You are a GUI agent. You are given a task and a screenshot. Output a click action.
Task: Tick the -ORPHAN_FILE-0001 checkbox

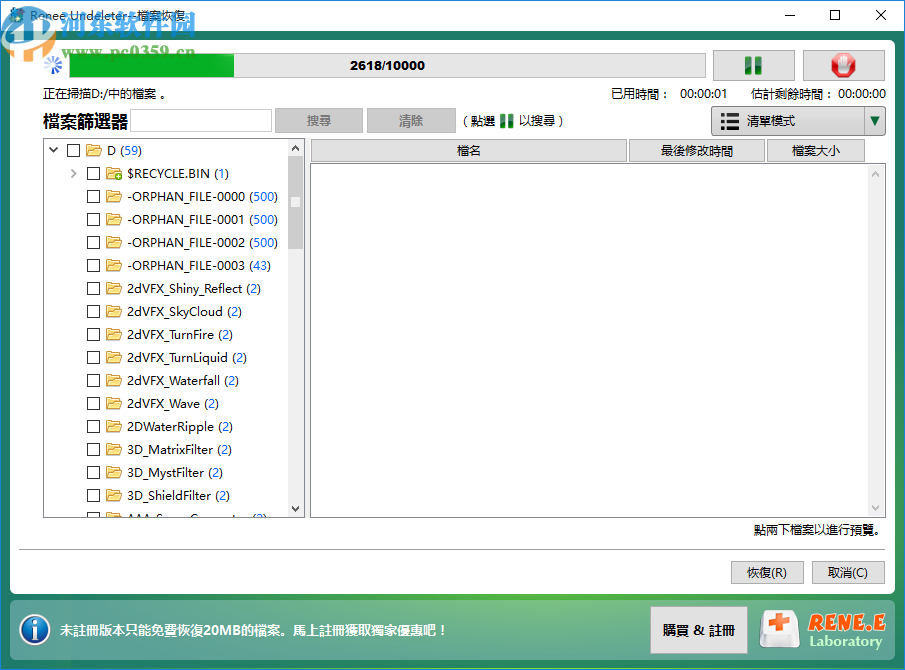[x=93, y=219]
